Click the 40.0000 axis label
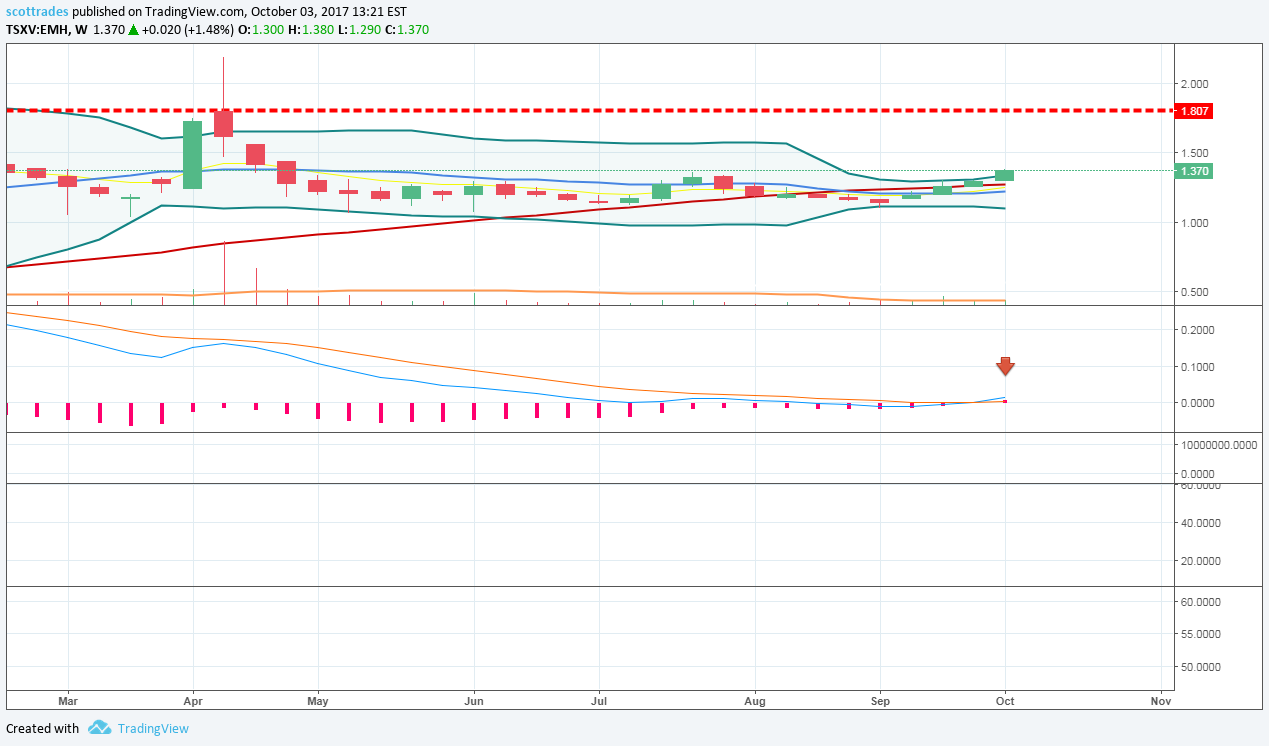The image size is (1269, 746). (x=1201, y=523)
